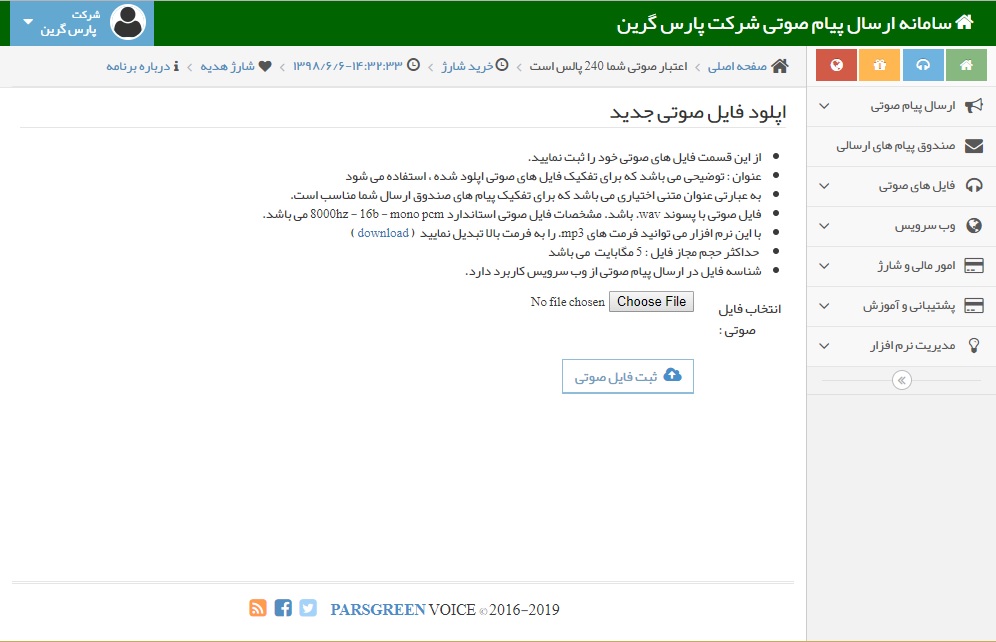Click the blue headphones shortcut button

(923, 65)
